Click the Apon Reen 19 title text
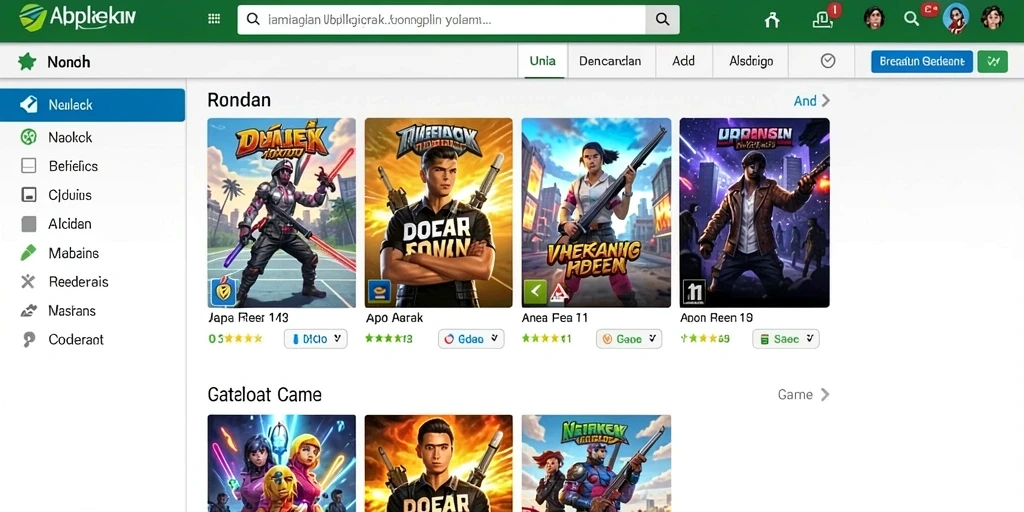Viewport: 1024px width, 512px height. pyautogui.click(x=716, y=318)
